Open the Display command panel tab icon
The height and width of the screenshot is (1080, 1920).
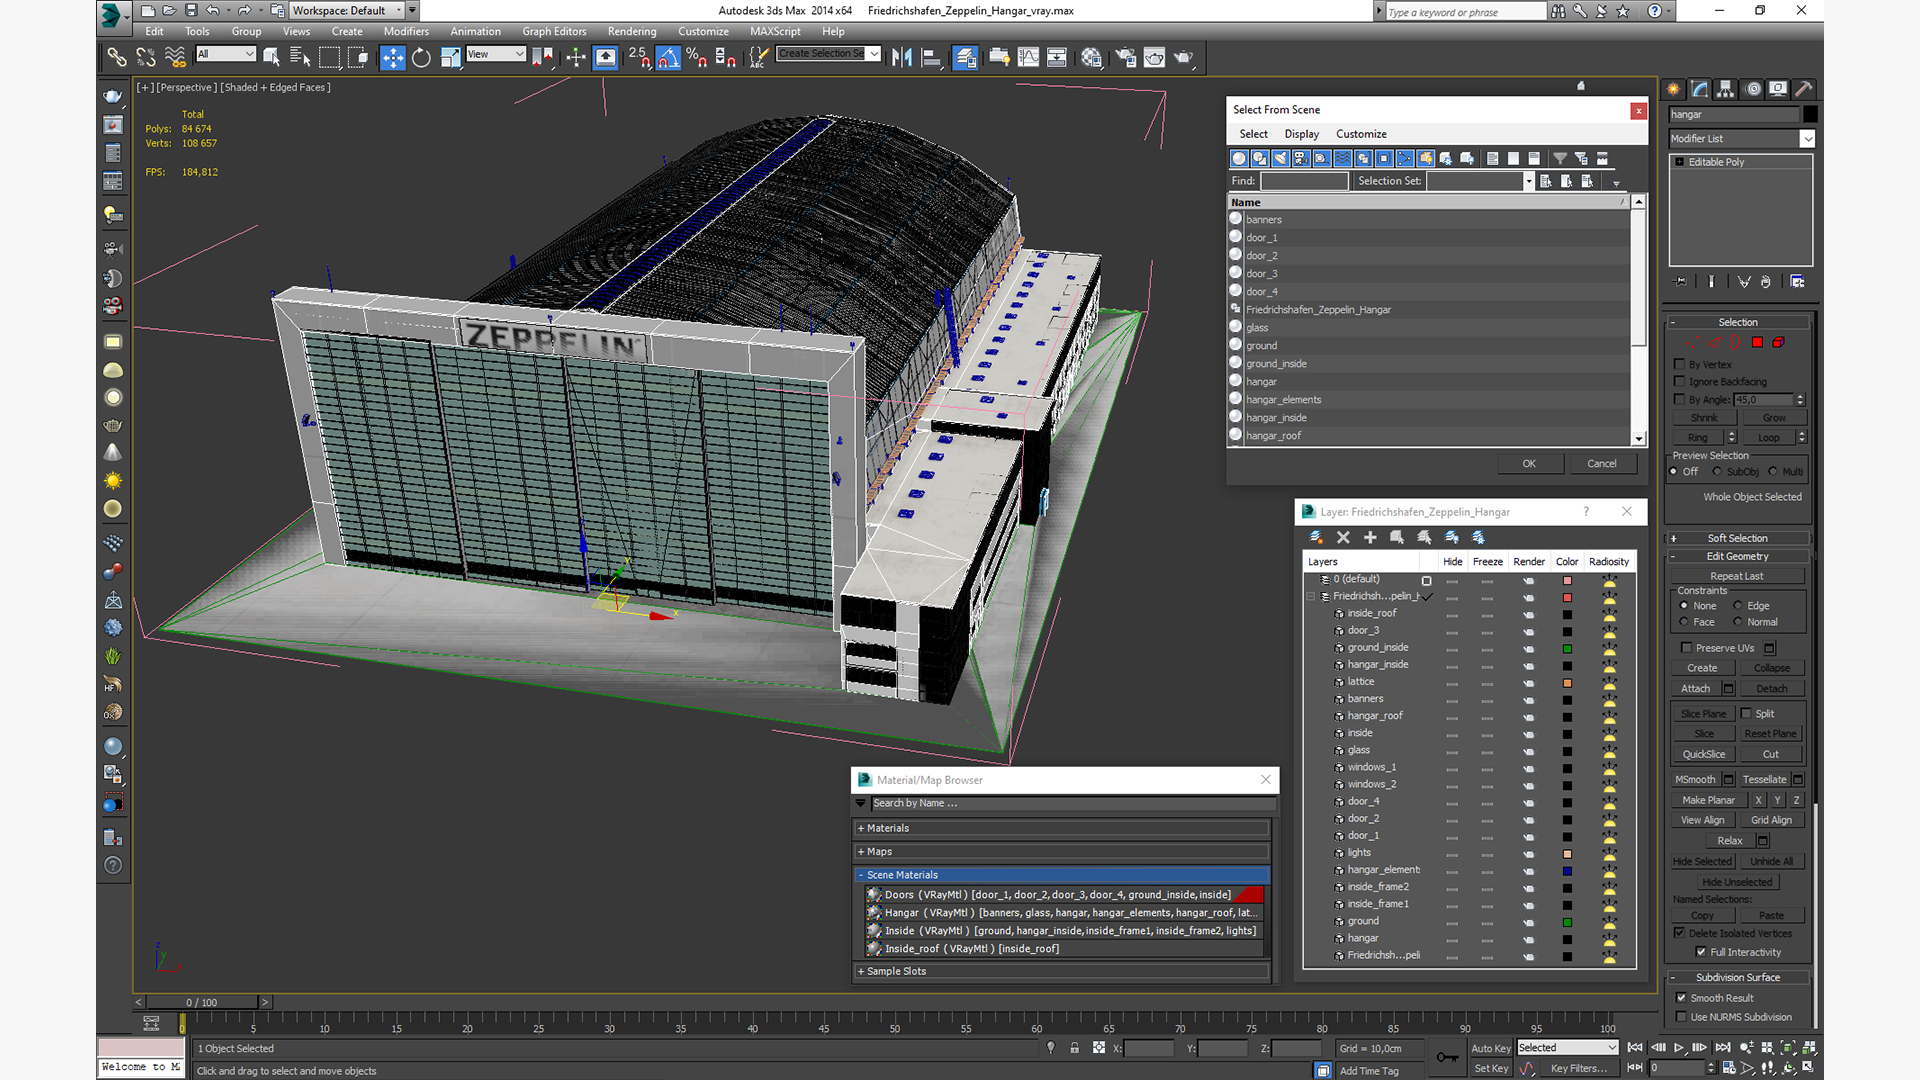click(x=1778, y=89)
